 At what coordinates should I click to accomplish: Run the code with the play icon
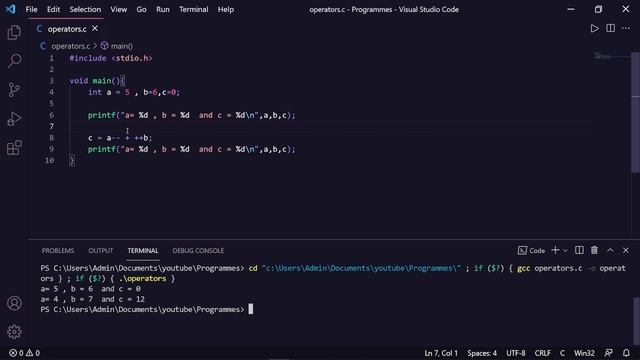coord(594,28)
